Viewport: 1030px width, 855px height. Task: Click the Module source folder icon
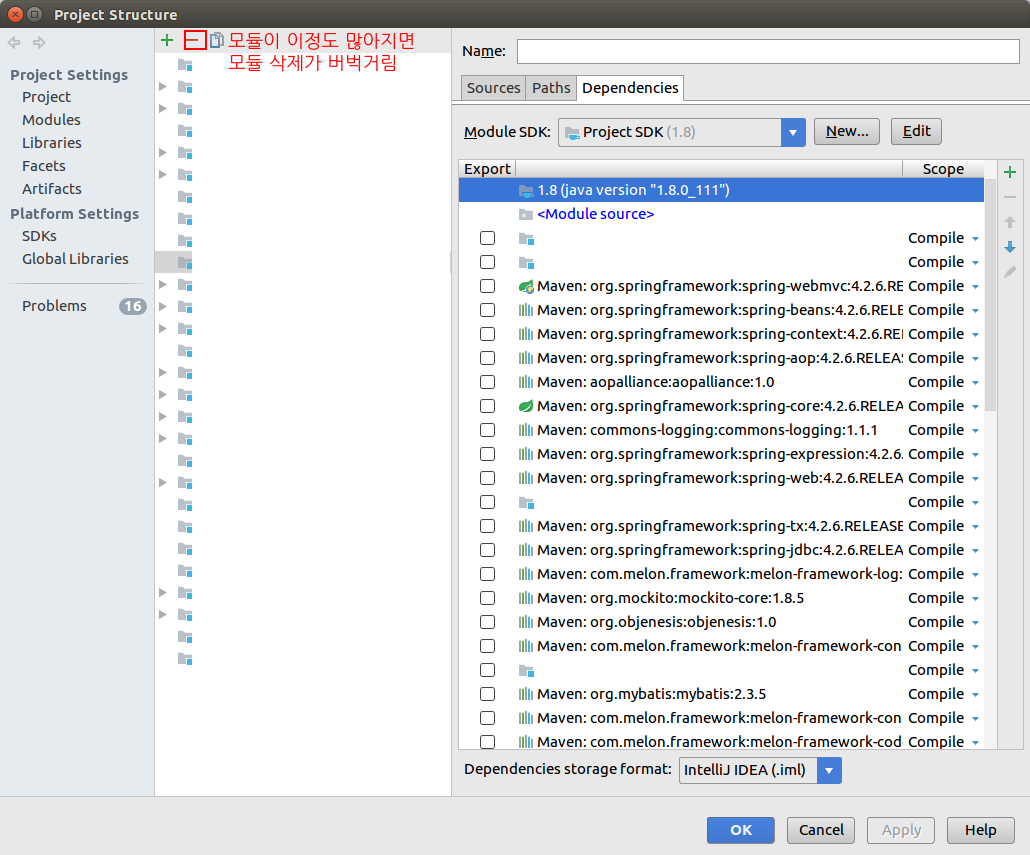tap(526, 214)
